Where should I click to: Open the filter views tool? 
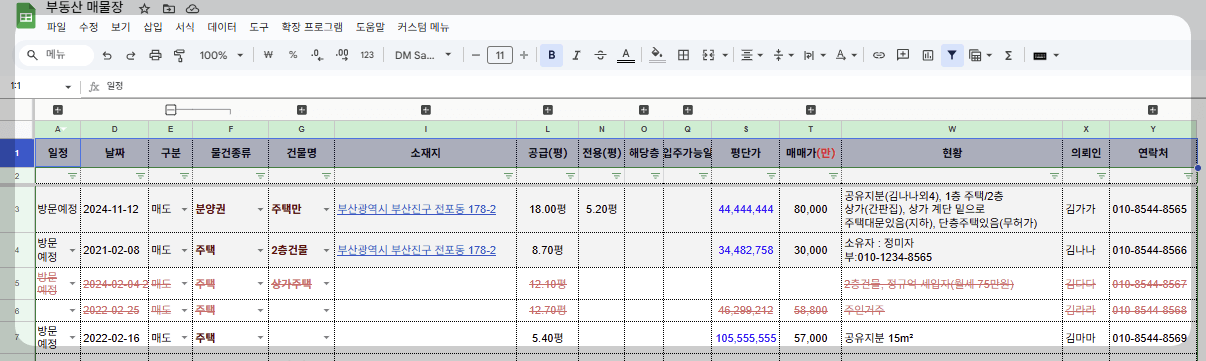(x=975, y=55)
